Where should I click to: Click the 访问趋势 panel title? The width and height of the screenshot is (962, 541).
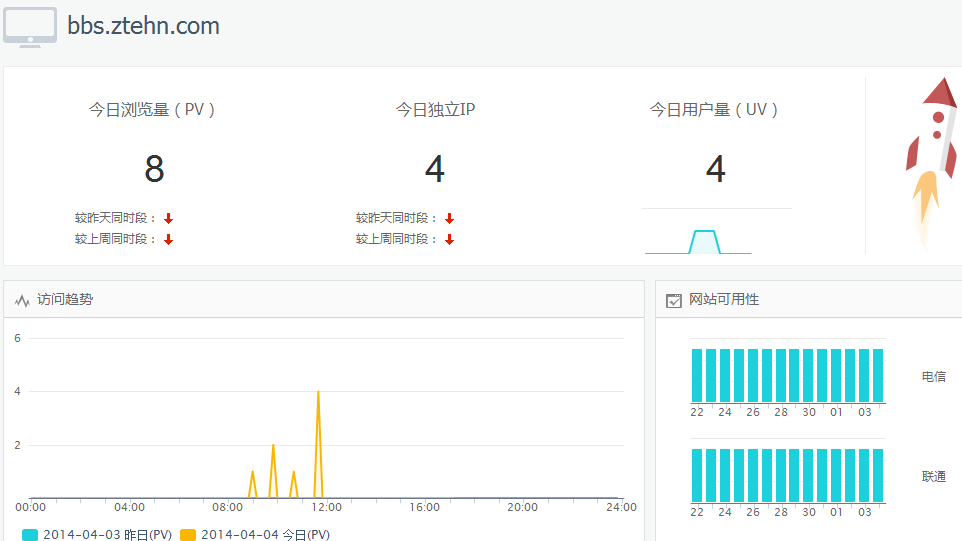(65, 299)
